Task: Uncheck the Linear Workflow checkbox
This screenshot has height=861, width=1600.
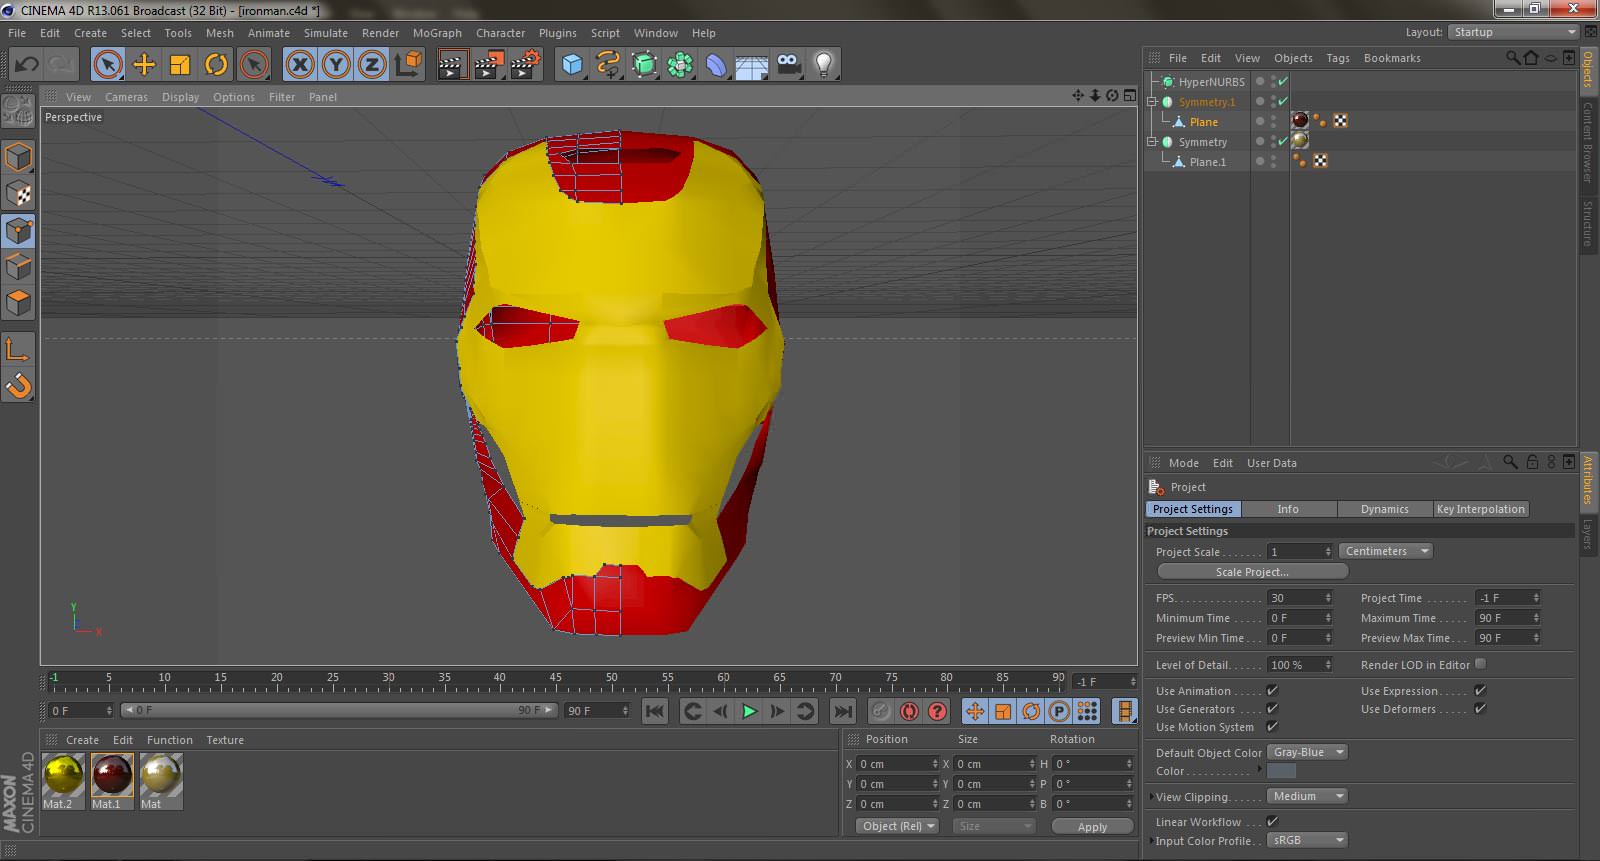Action: point(1272,822)
